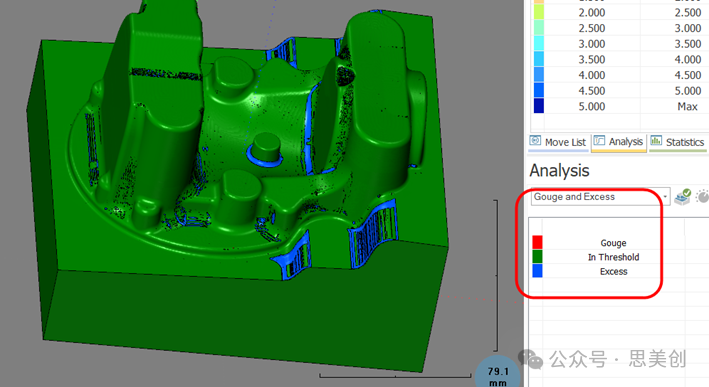Select the 3.500 upper-bound cell in the 3.000 row
Image resolution: width=709 pixels, height=387 pixels.
point(688,44)
